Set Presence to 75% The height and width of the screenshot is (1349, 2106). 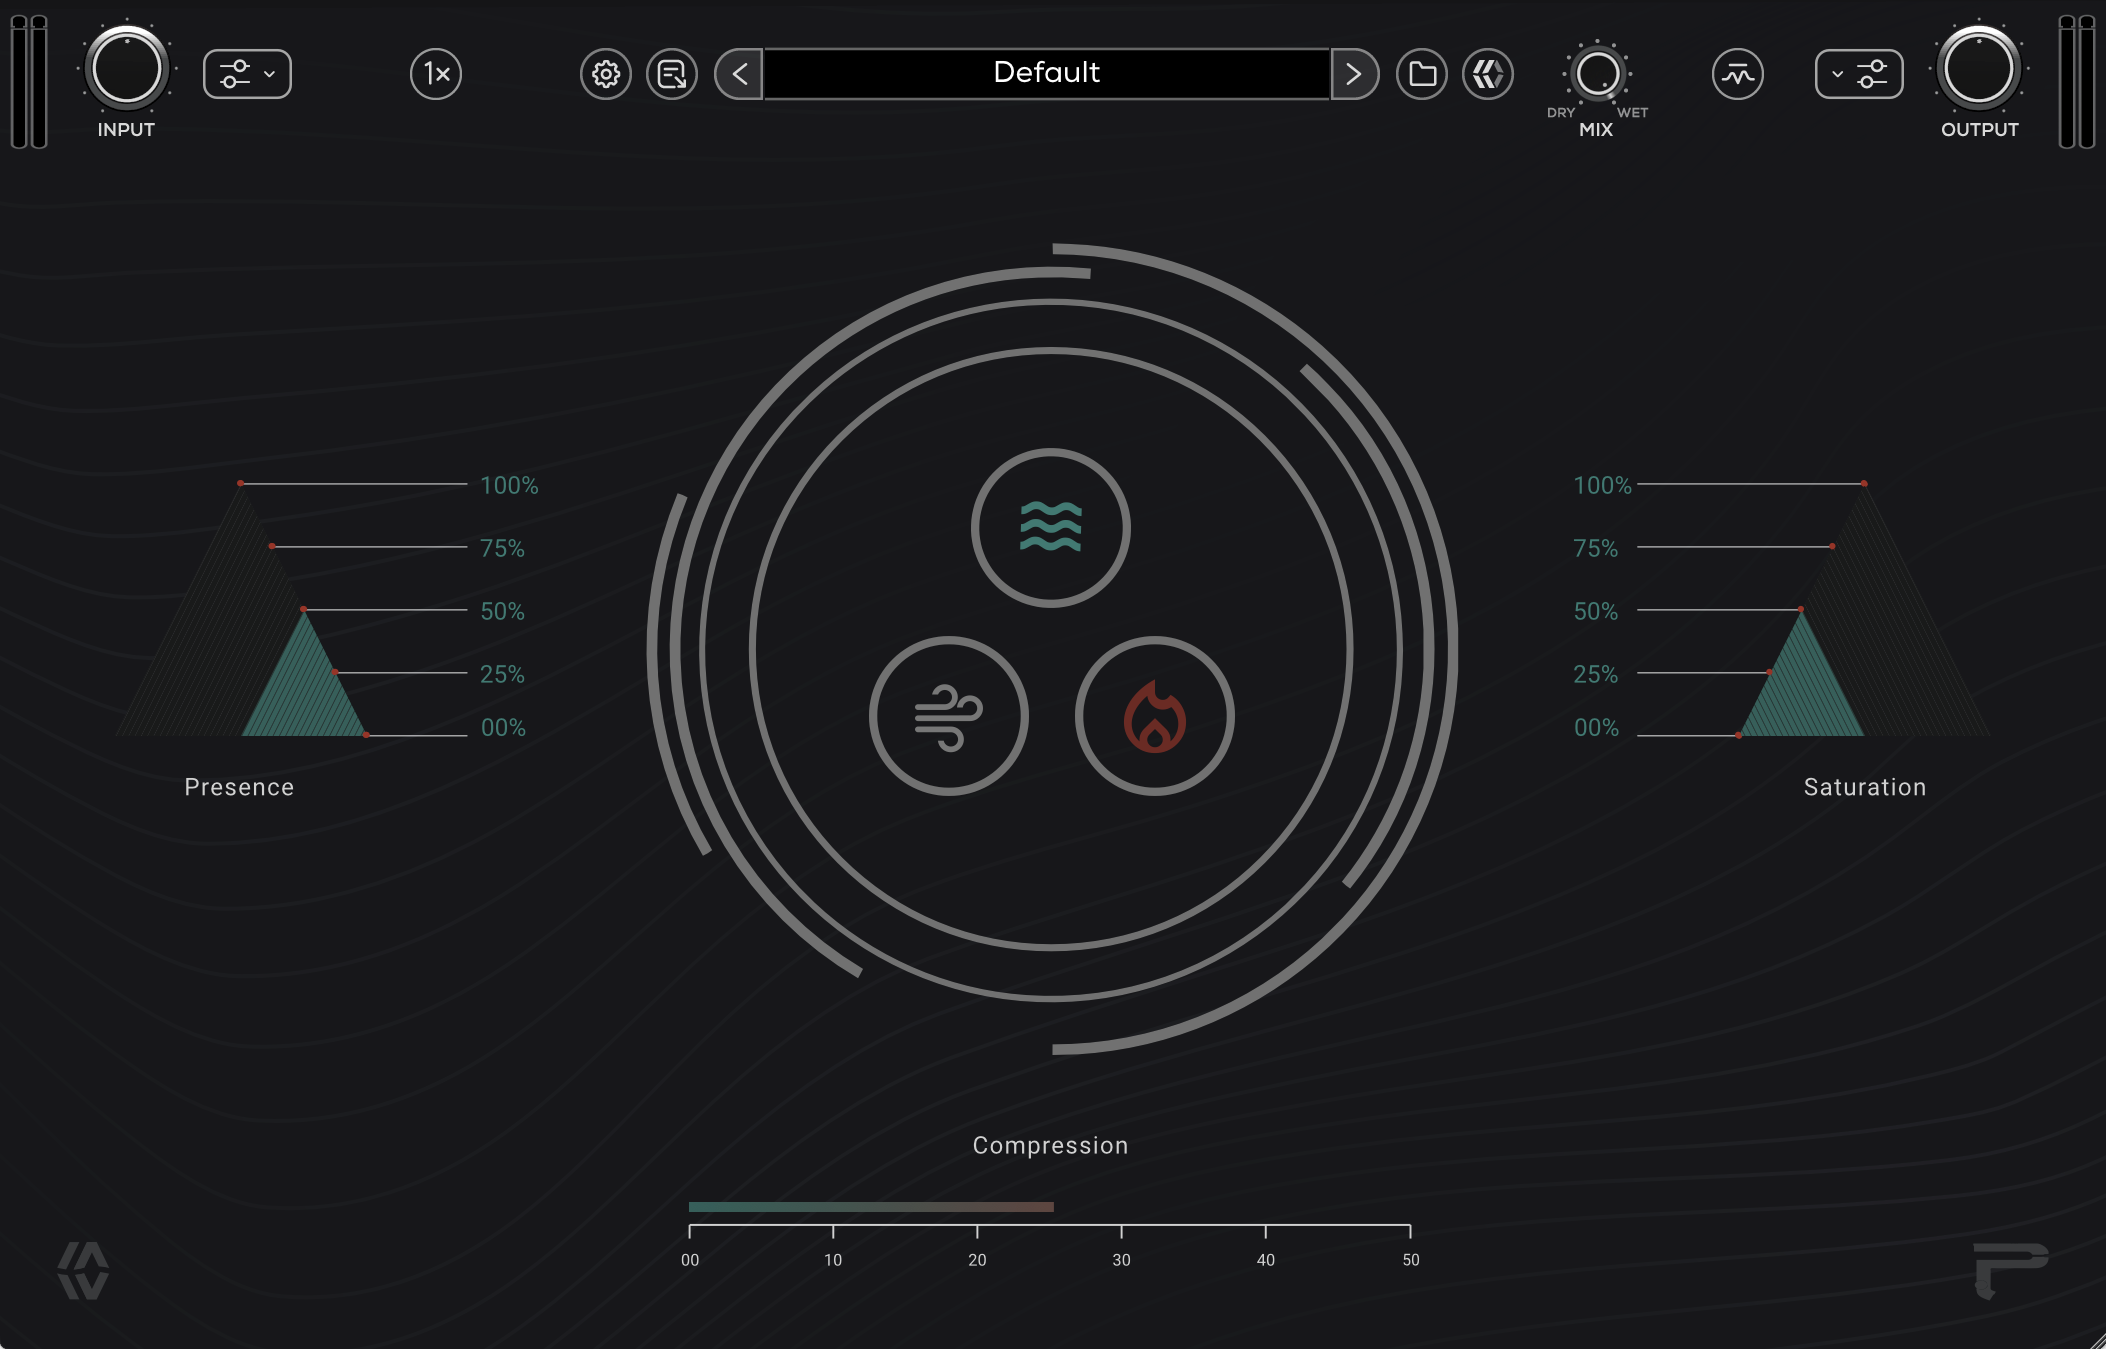pyautogui.click(x=502, y=548)
